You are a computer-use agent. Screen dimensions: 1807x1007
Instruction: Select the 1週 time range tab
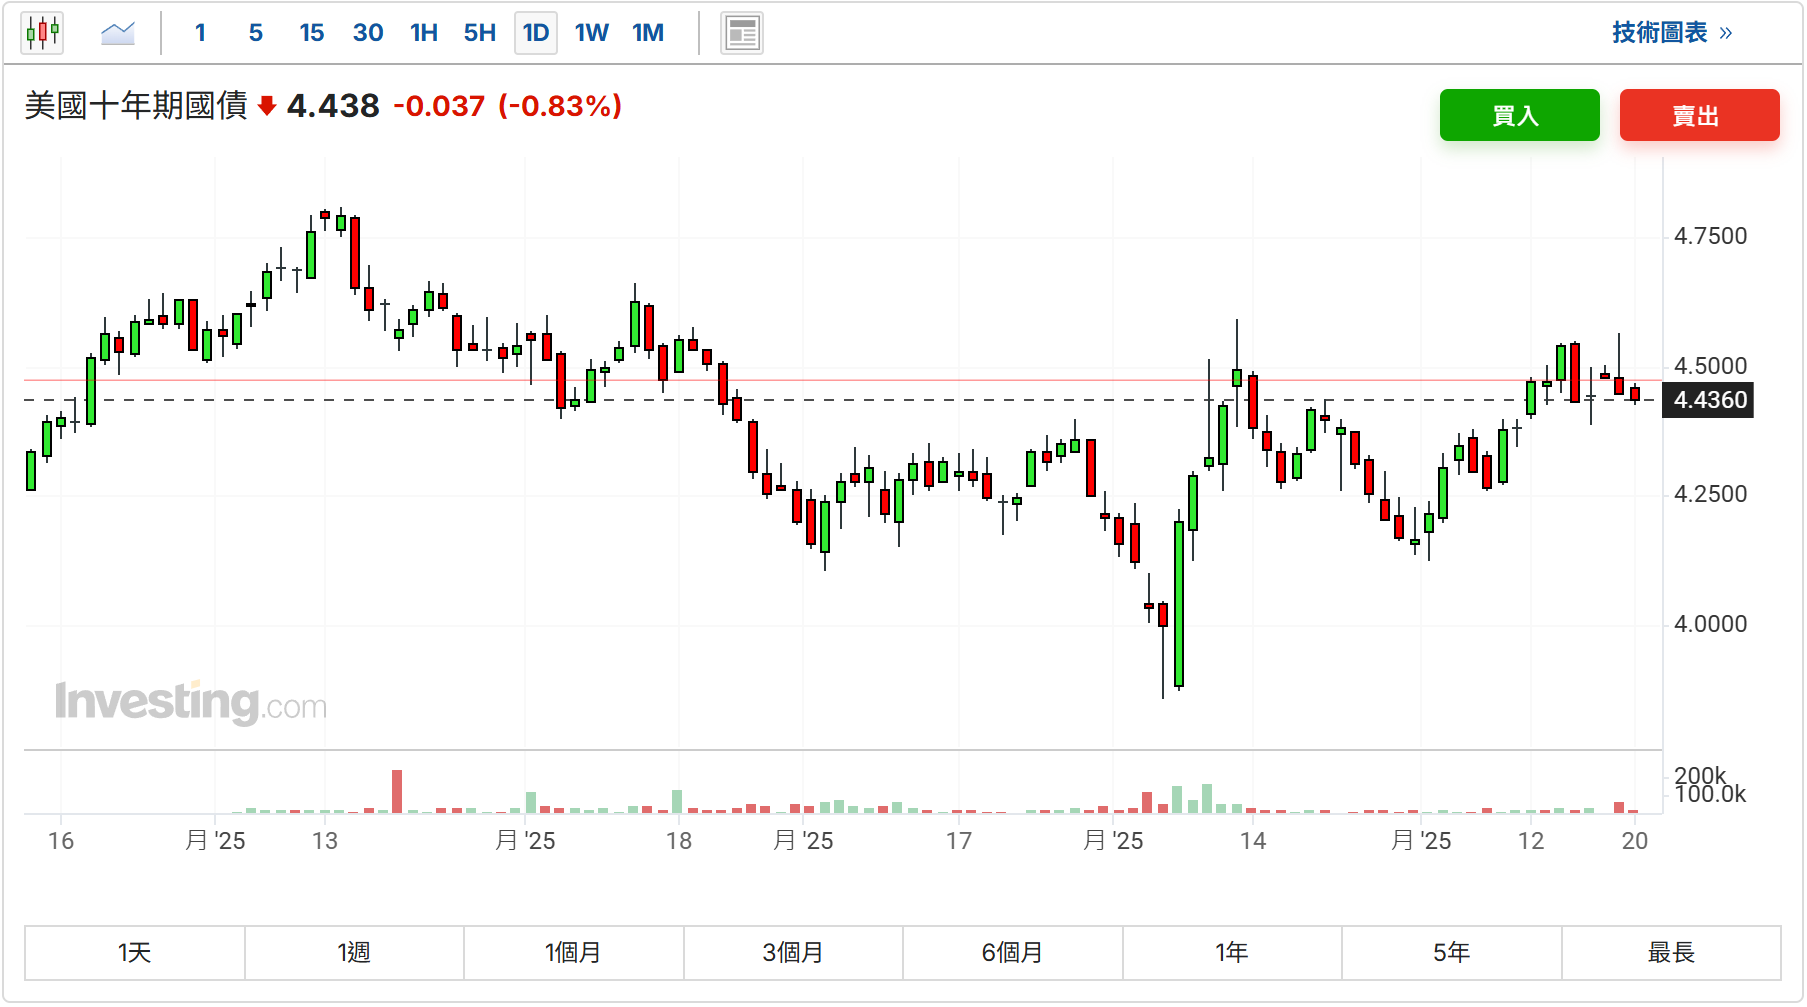pyautogui.click(x=354, y=952)
